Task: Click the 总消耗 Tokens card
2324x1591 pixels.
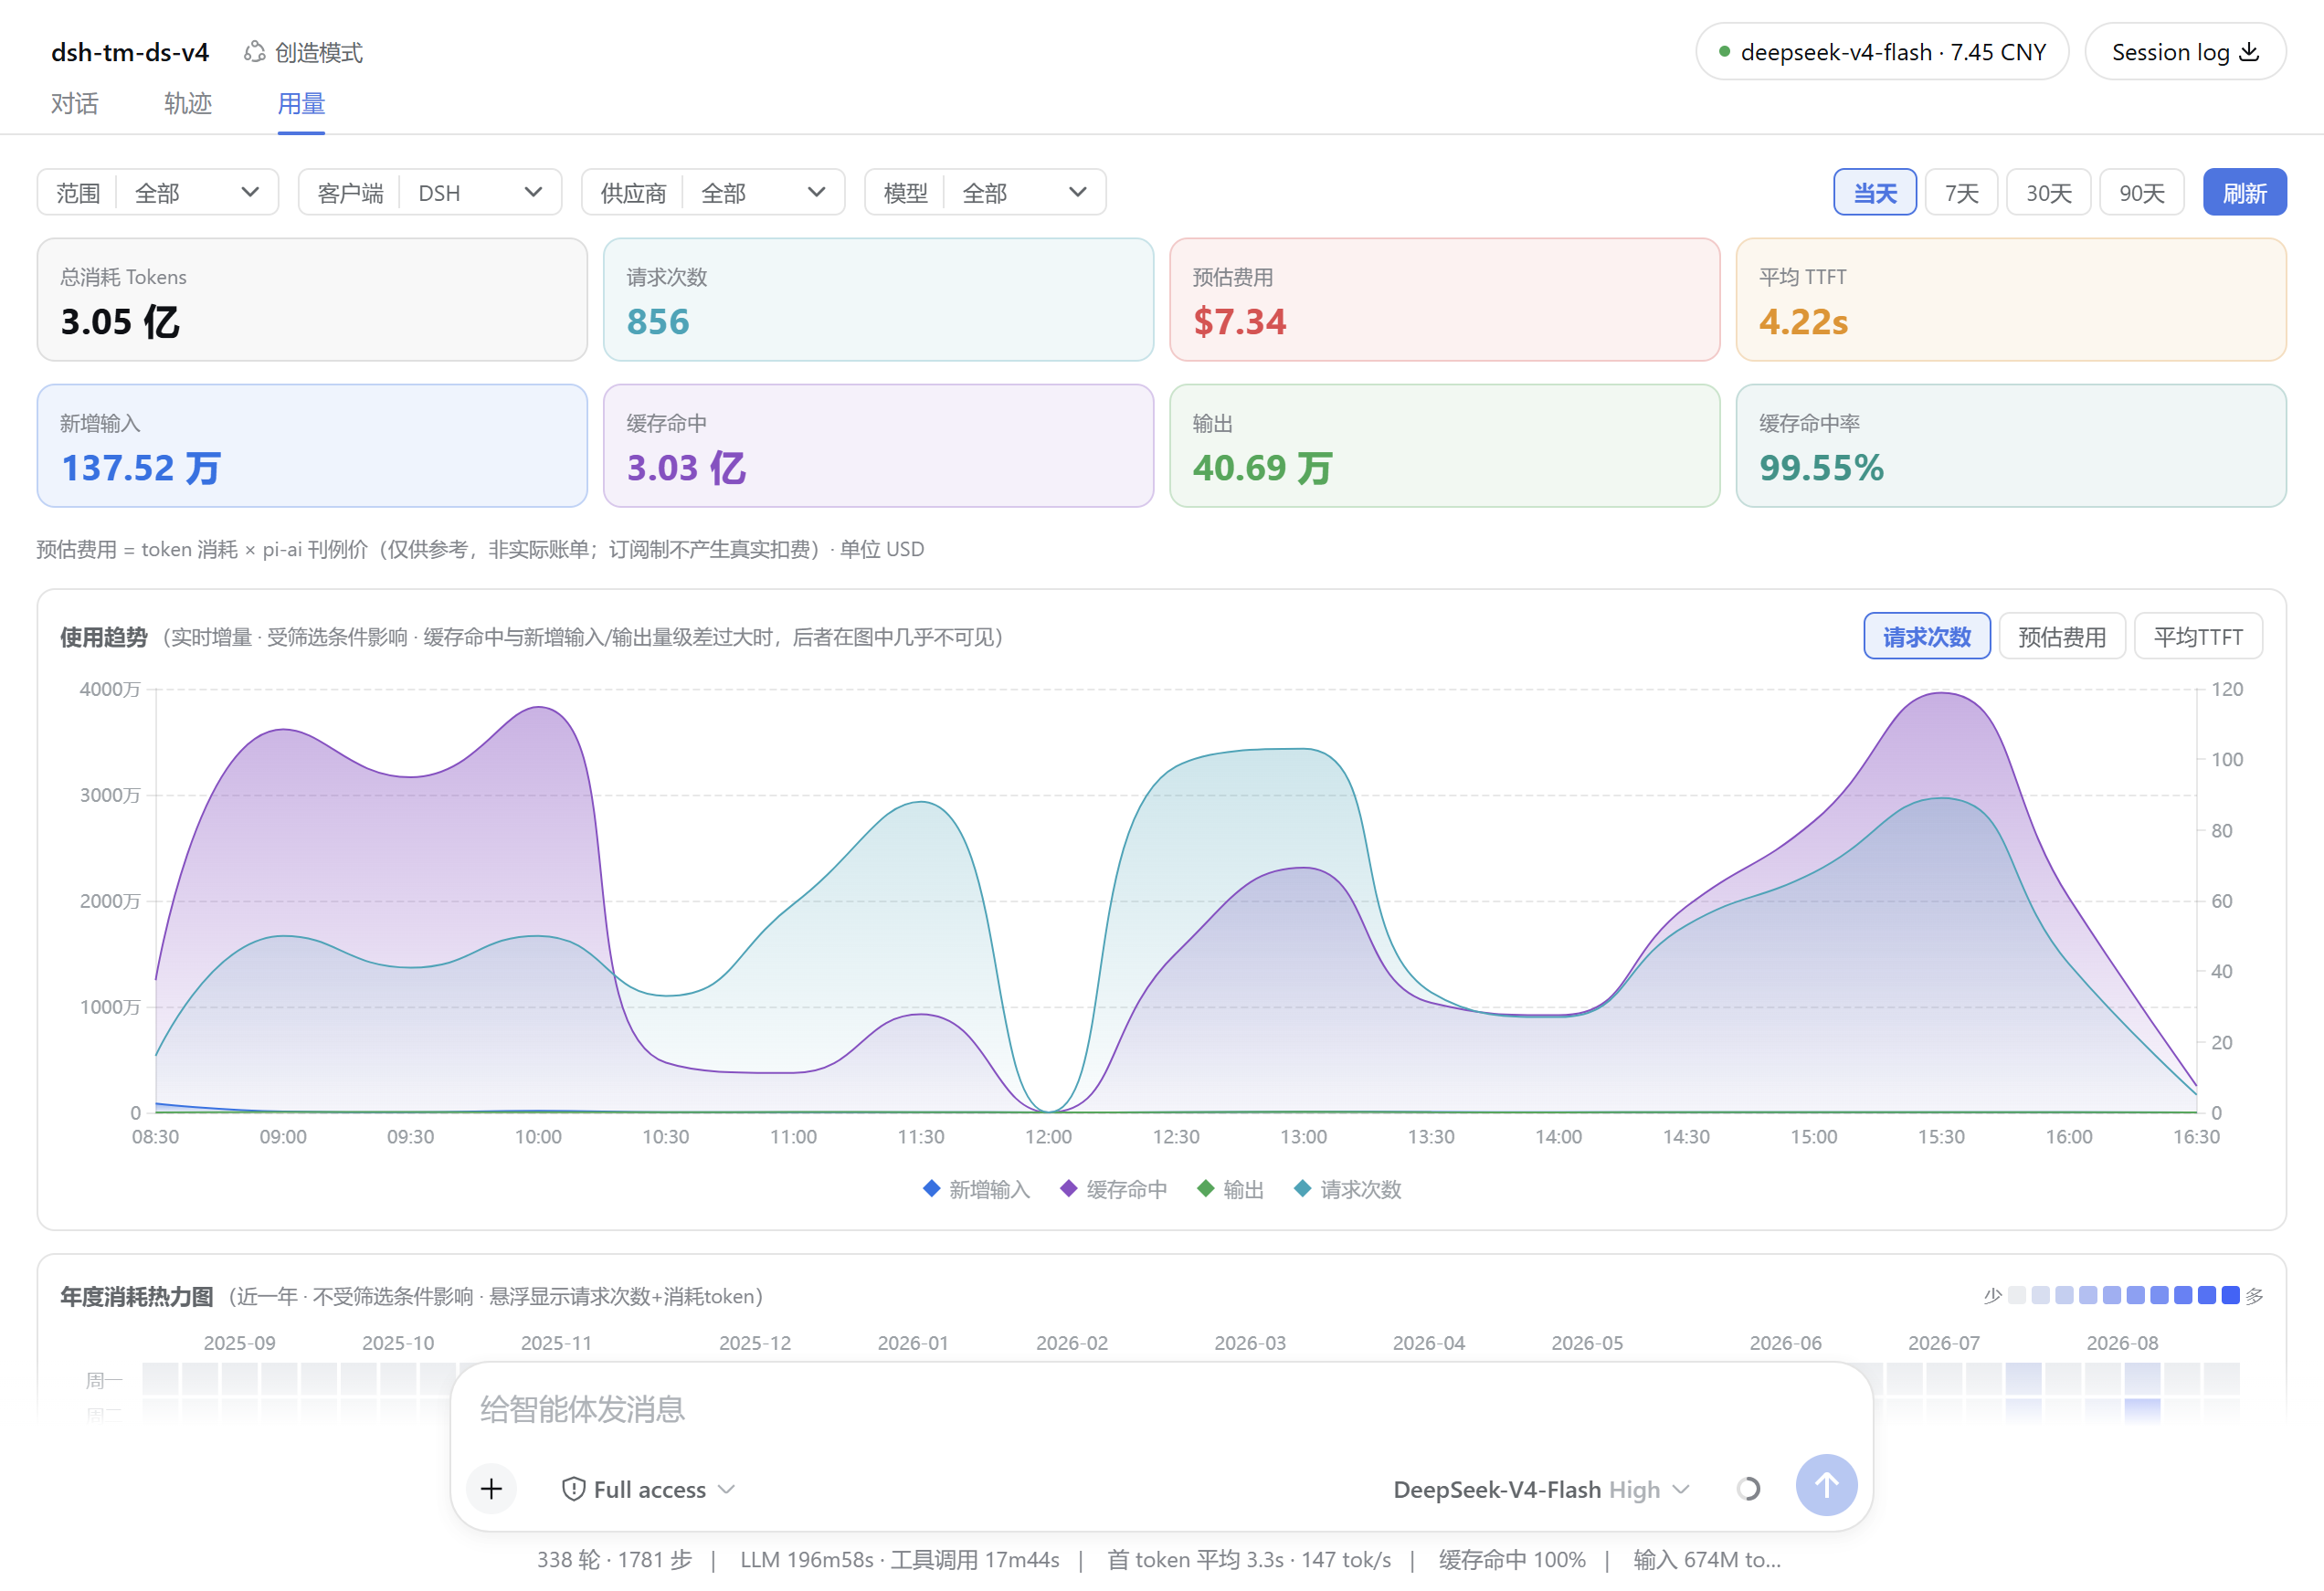Action: pyautogui.click(x=312, y=299)
